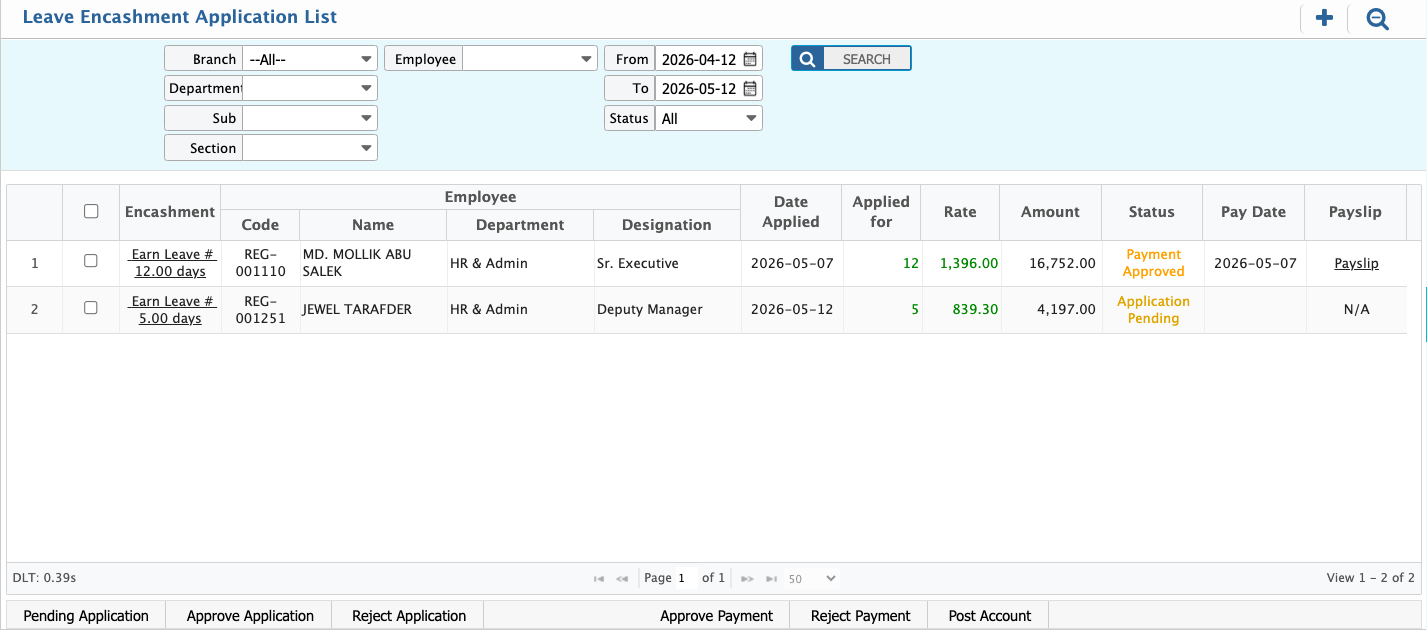Open the From date calendar icon
Image resolution: width=1427 pixels, height=630 pixels.
(x=750, y=59)
